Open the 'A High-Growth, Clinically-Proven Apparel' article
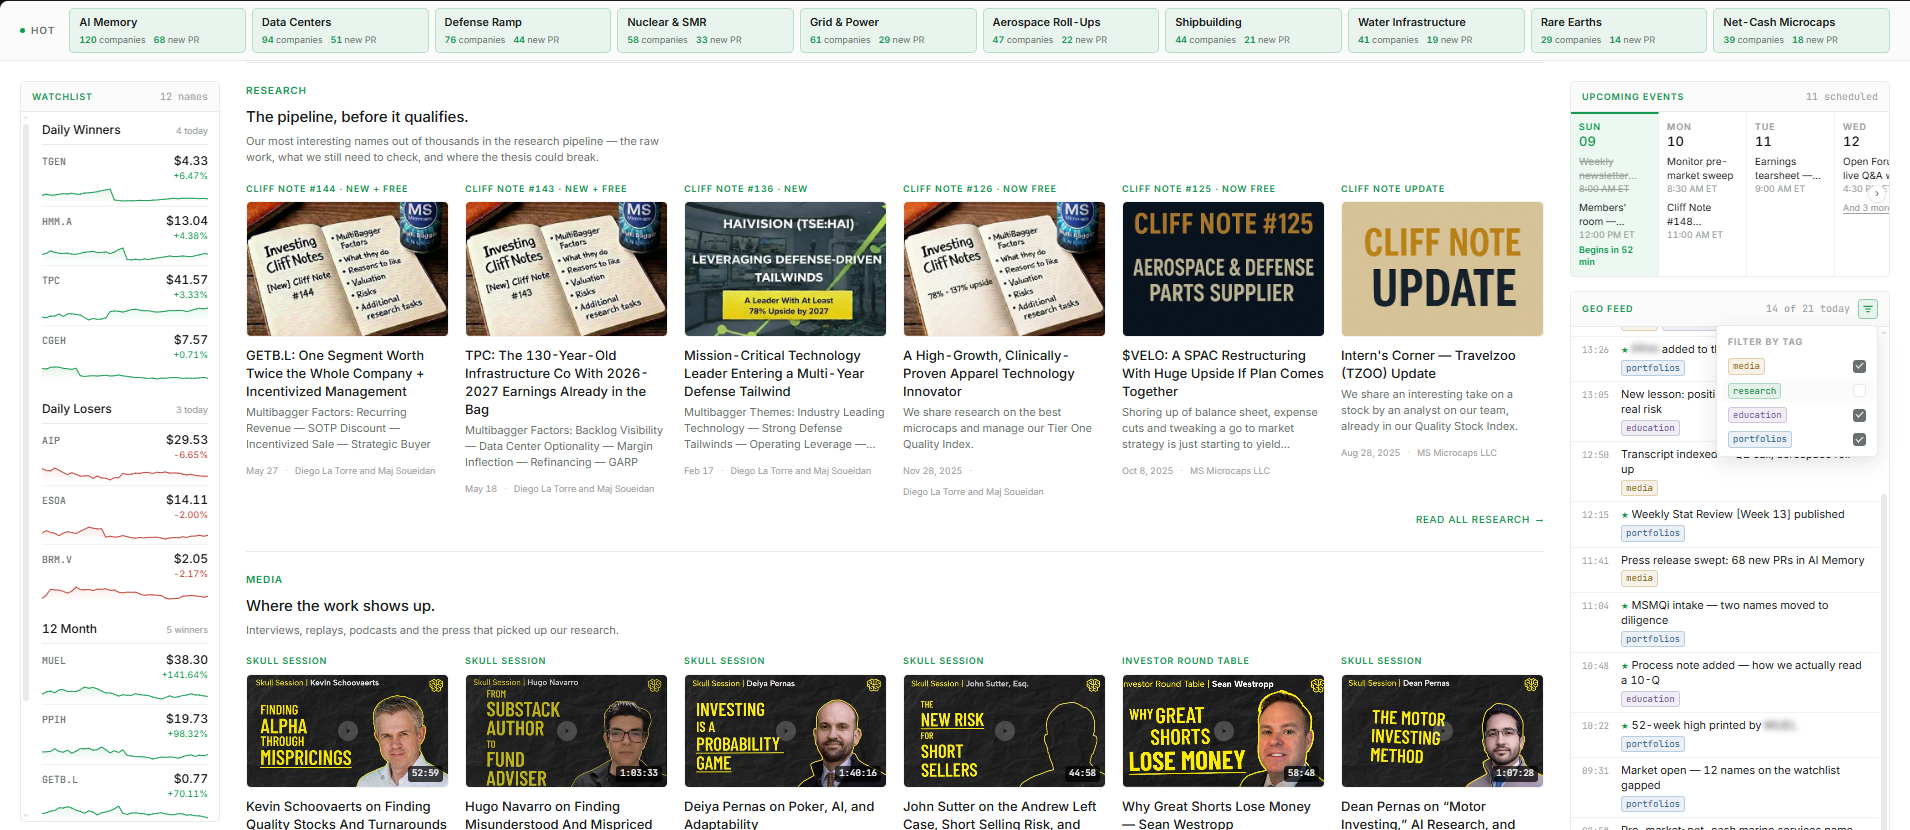Screen dimensions: 1910x830 pyautogui.click(x=989, y=374)
